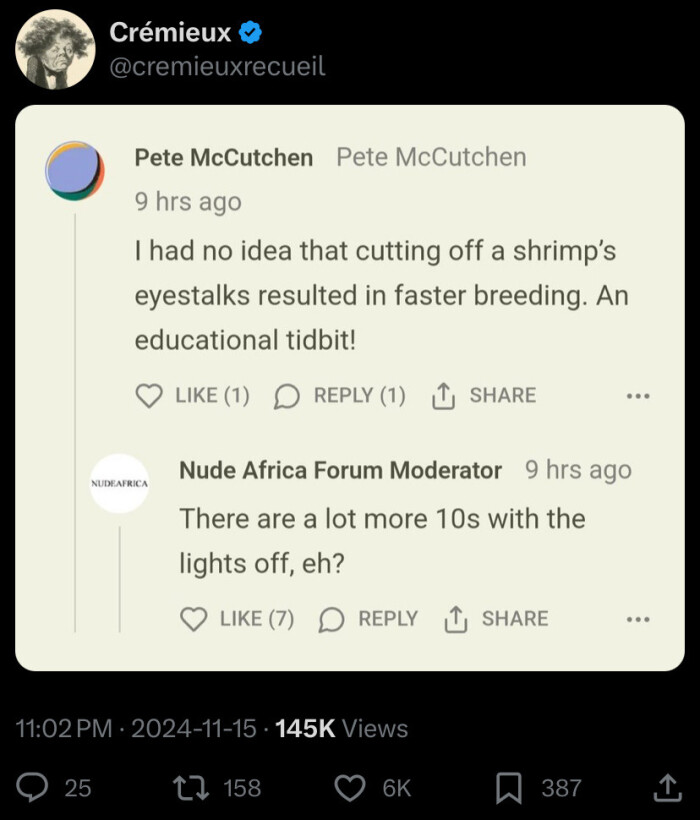Click the reply bubble on the moderator's comment

coord(331,620)
